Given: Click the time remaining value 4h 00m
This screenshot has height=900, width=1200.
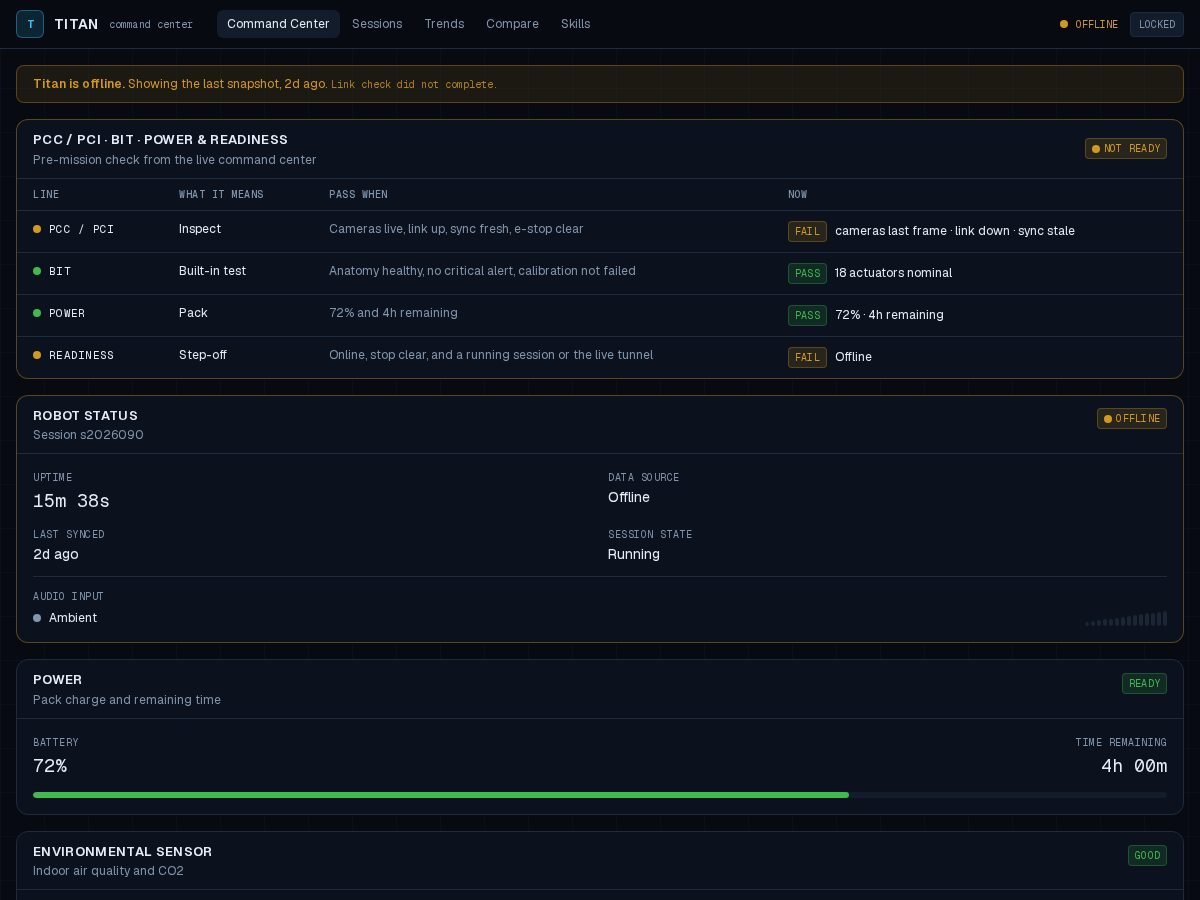Looking at the screenshot, I should [x=1134, y=766].
